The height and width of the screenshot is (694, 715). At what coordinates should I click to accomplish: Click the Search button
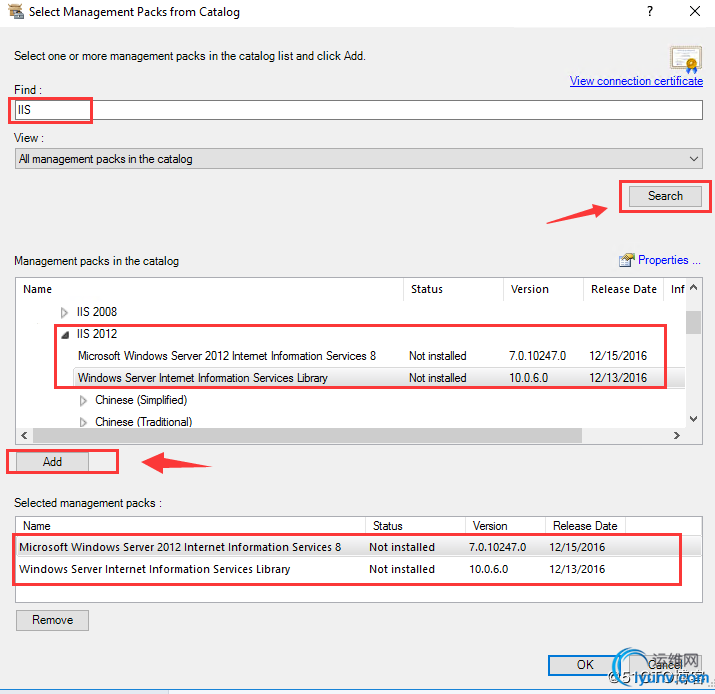coord(665,196)
